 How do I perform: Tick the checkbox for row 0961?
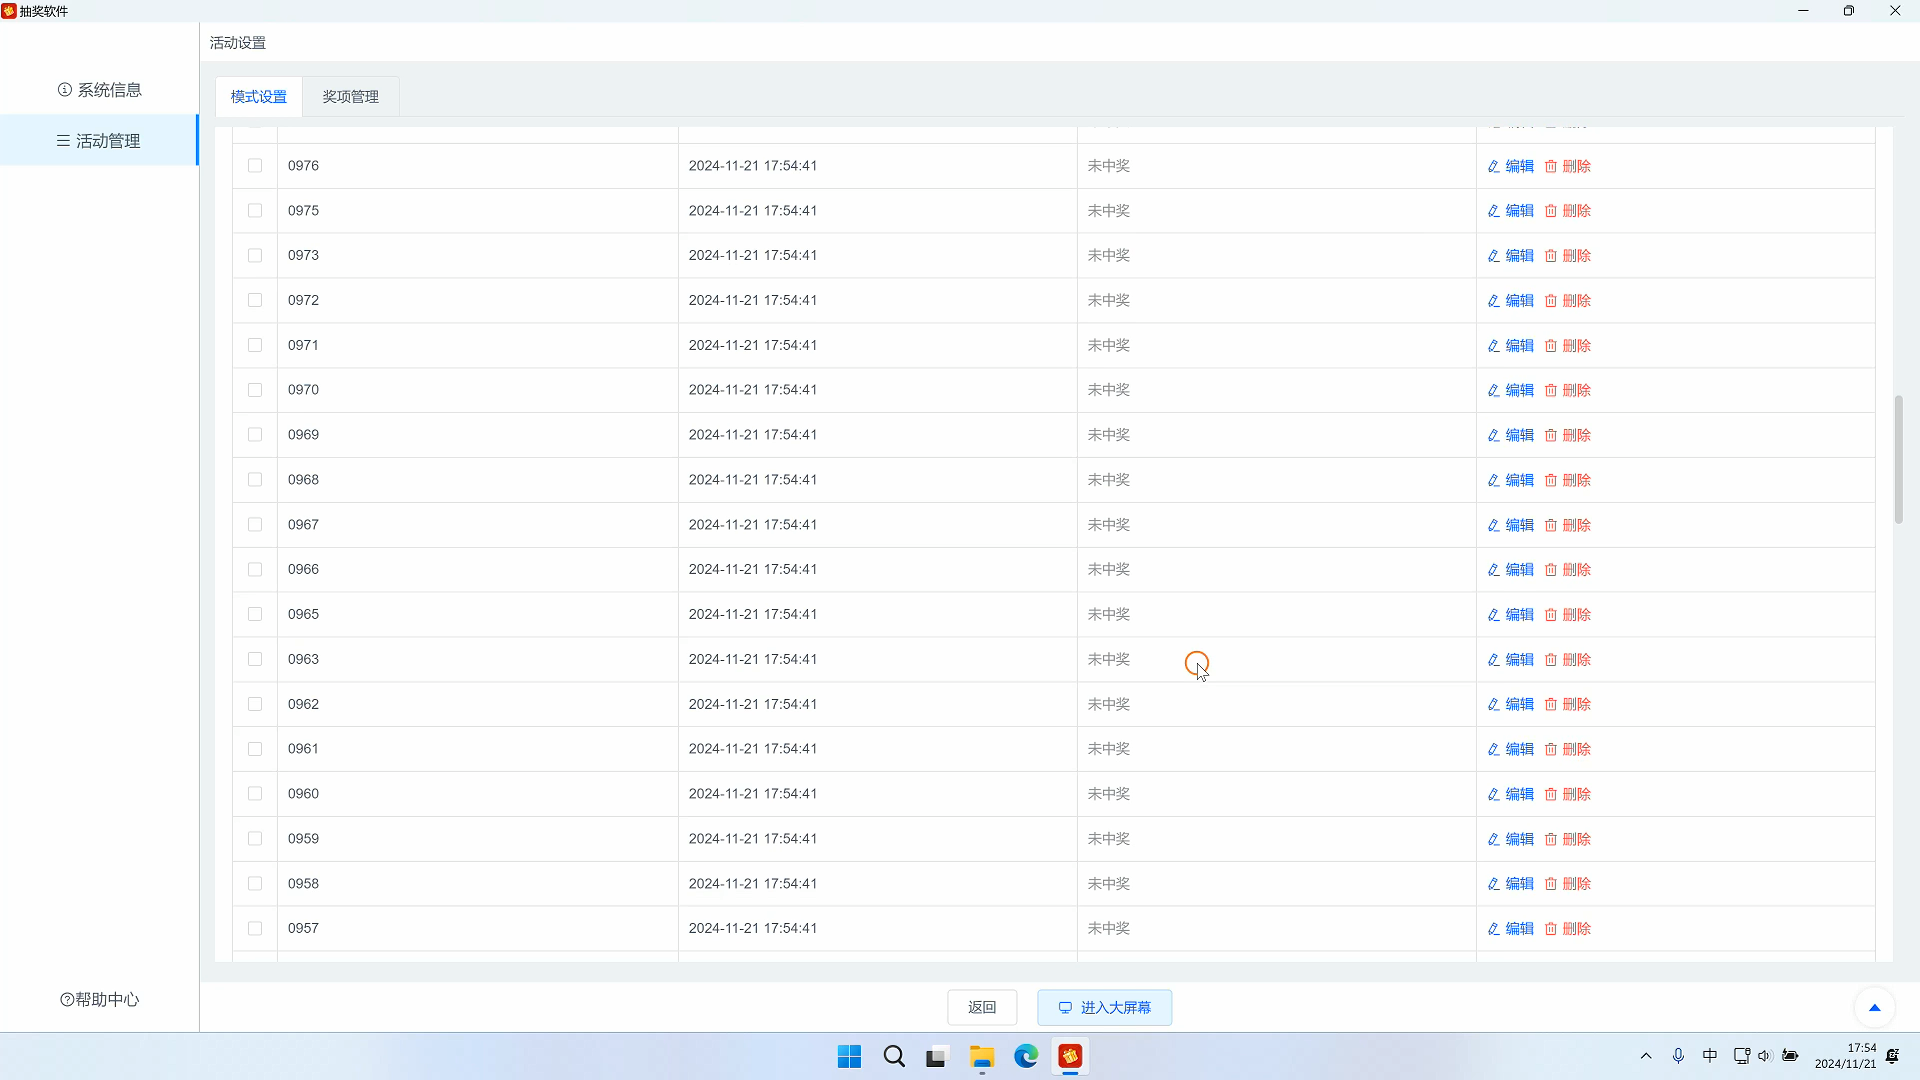pos(255,749)
